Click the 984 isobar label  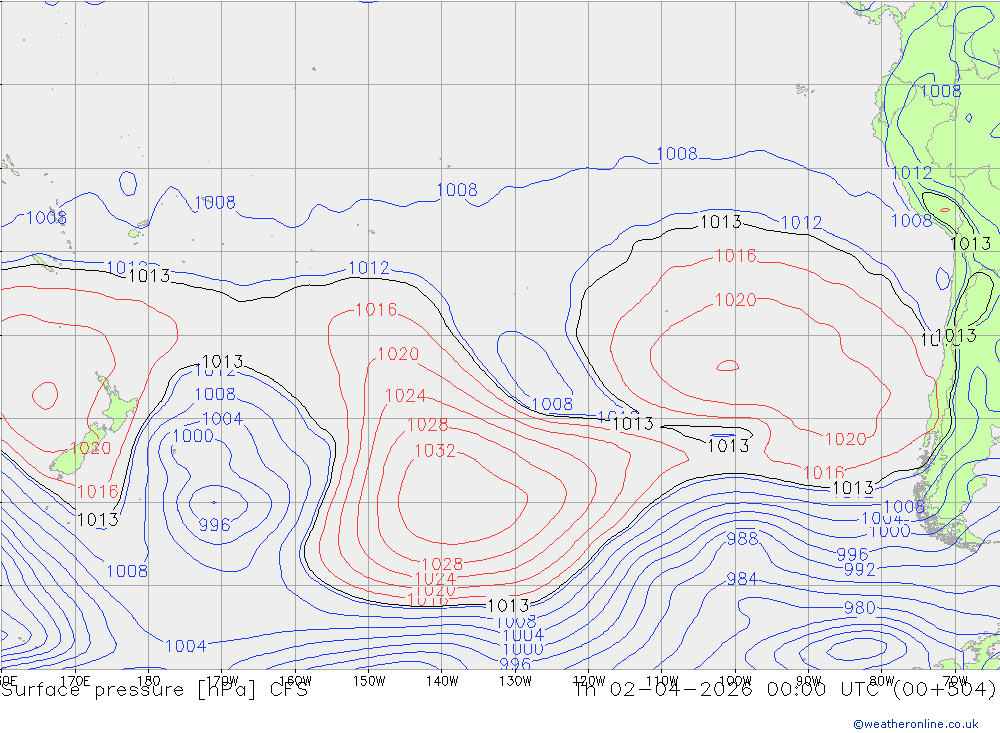click(742, 579)
